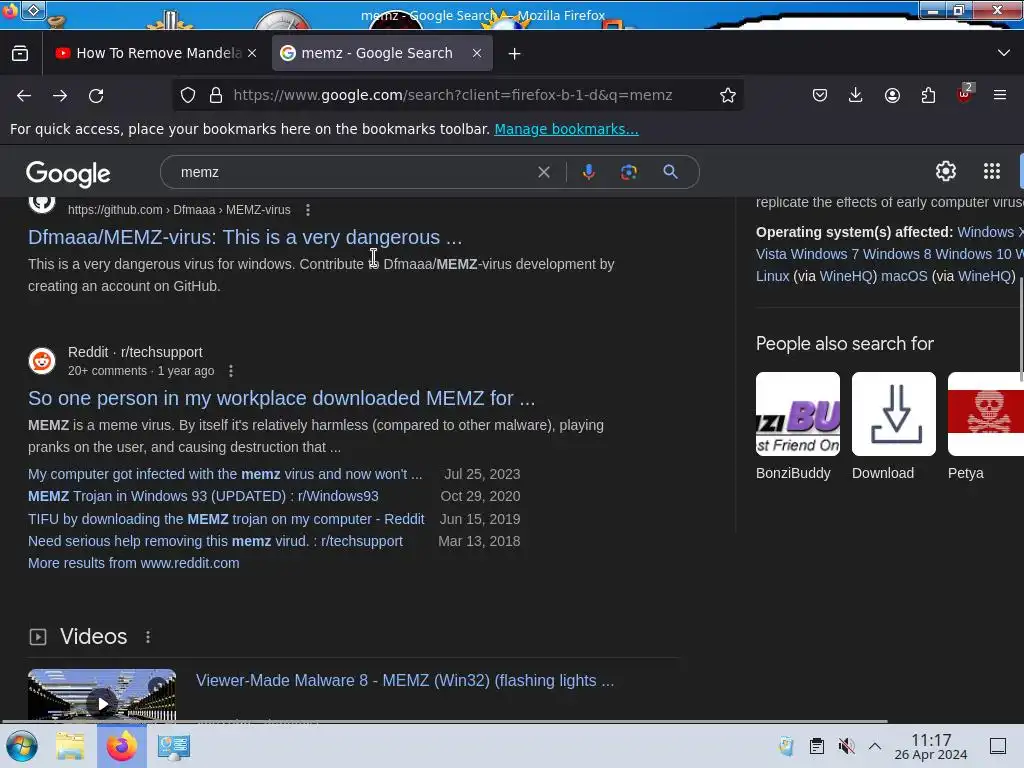
Task: Open a new browser tab
Action: coord(515,54)
